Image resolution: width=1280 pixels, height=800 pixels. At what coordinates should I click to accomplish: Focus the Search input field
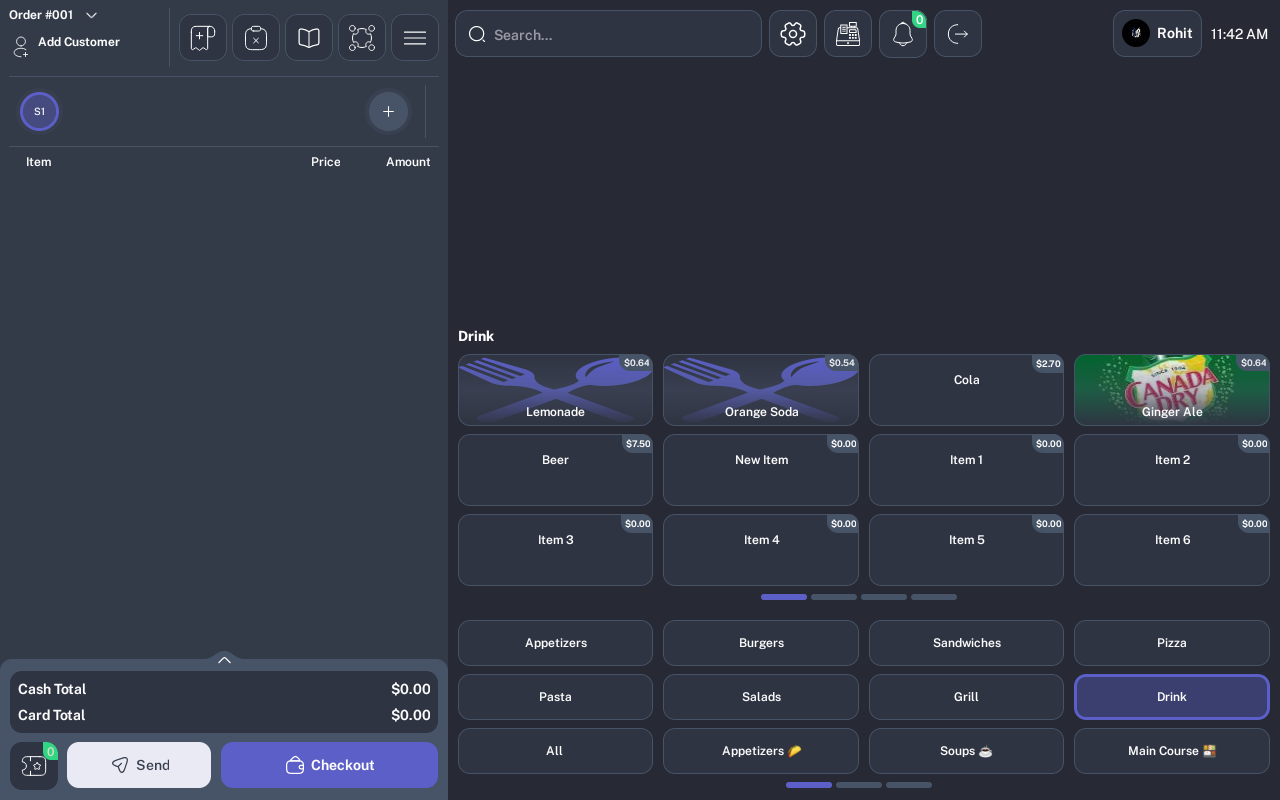tap(608, 34)
